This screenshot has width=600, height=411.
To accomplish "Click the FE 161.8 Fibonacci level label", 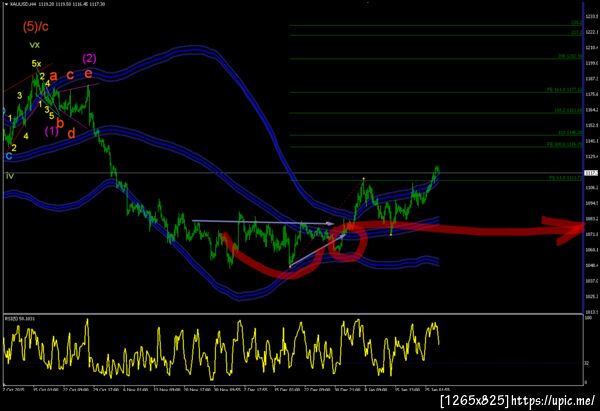I will 565,90.
